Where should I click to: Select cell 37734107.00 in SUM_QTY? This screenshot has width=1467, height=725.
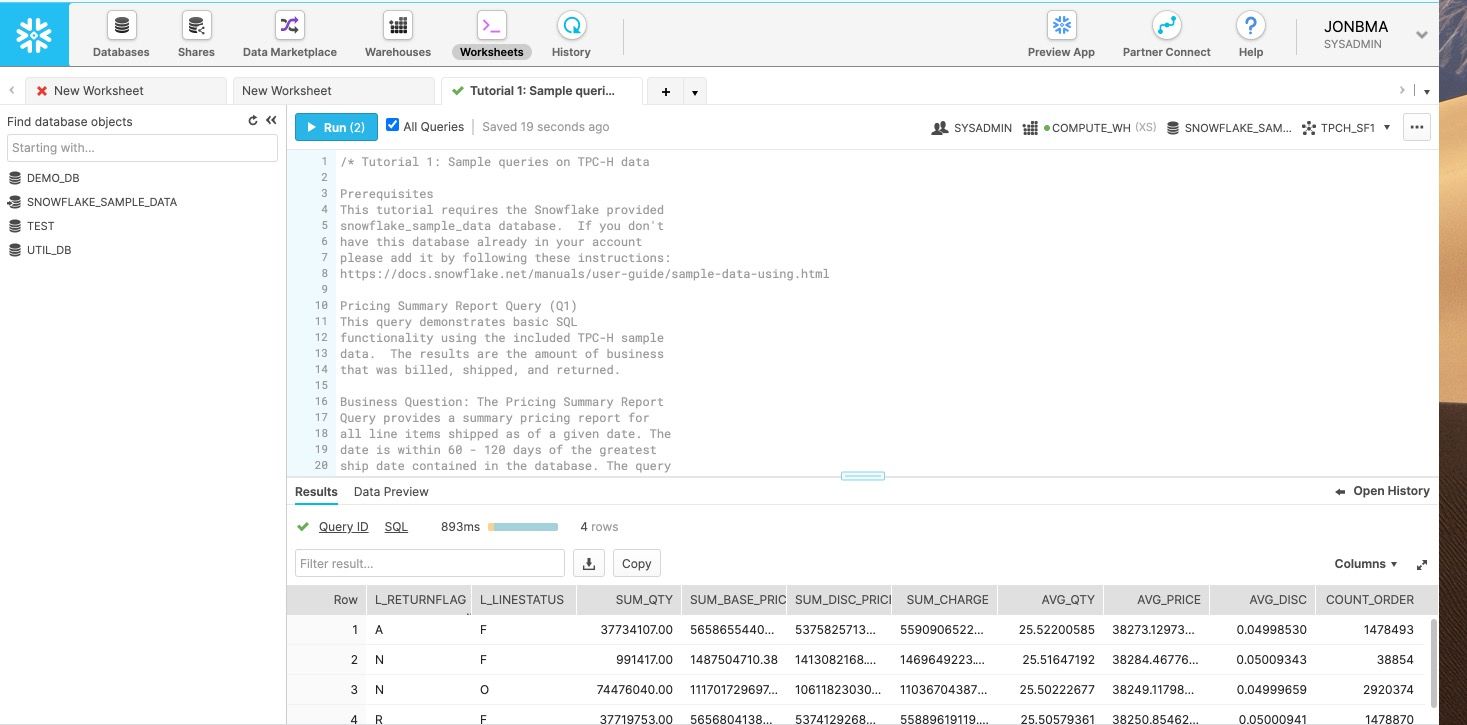(x=629, y=630)
